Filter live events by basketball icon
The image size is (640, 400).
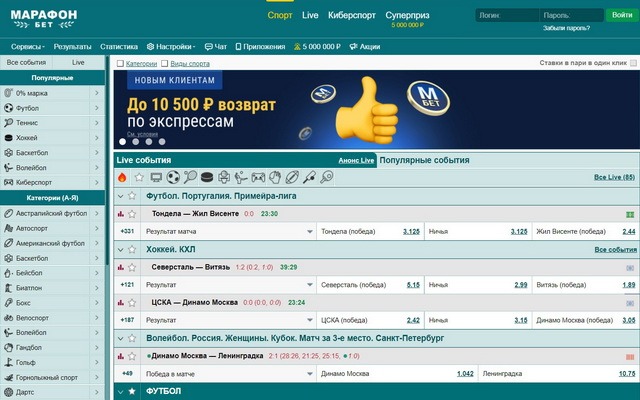(224, 178)
